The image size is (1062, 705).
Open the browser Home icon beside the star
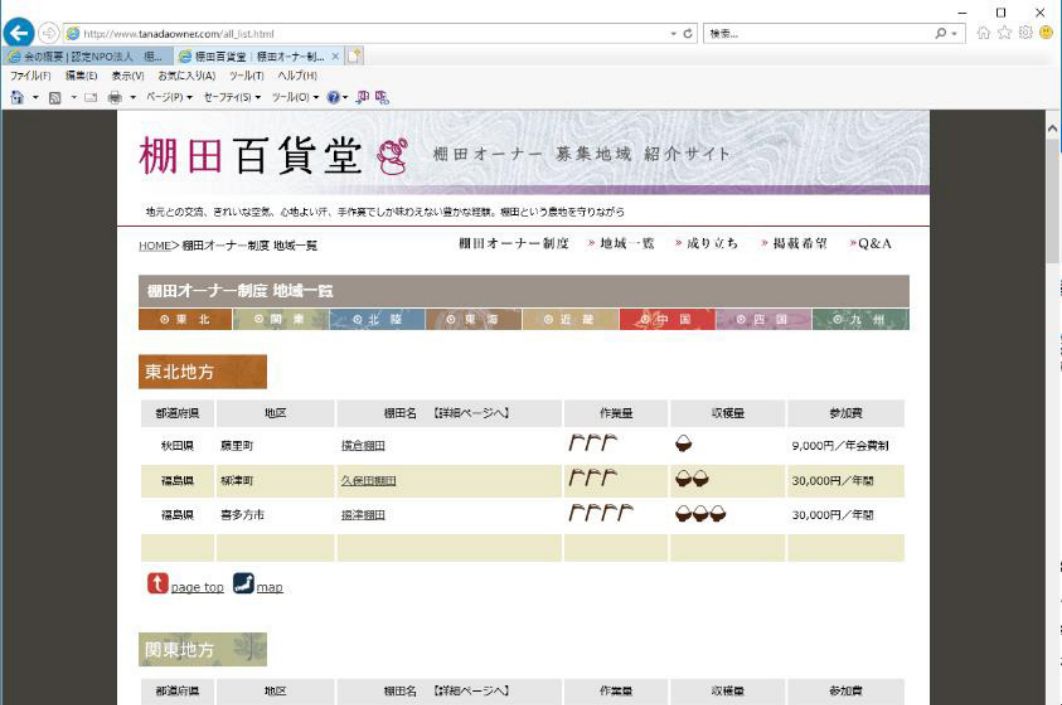click(983, 33)
